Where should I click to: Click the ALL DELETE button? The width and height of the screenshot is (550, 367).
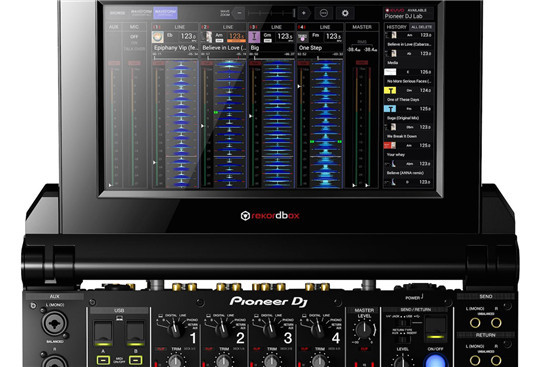421,27
